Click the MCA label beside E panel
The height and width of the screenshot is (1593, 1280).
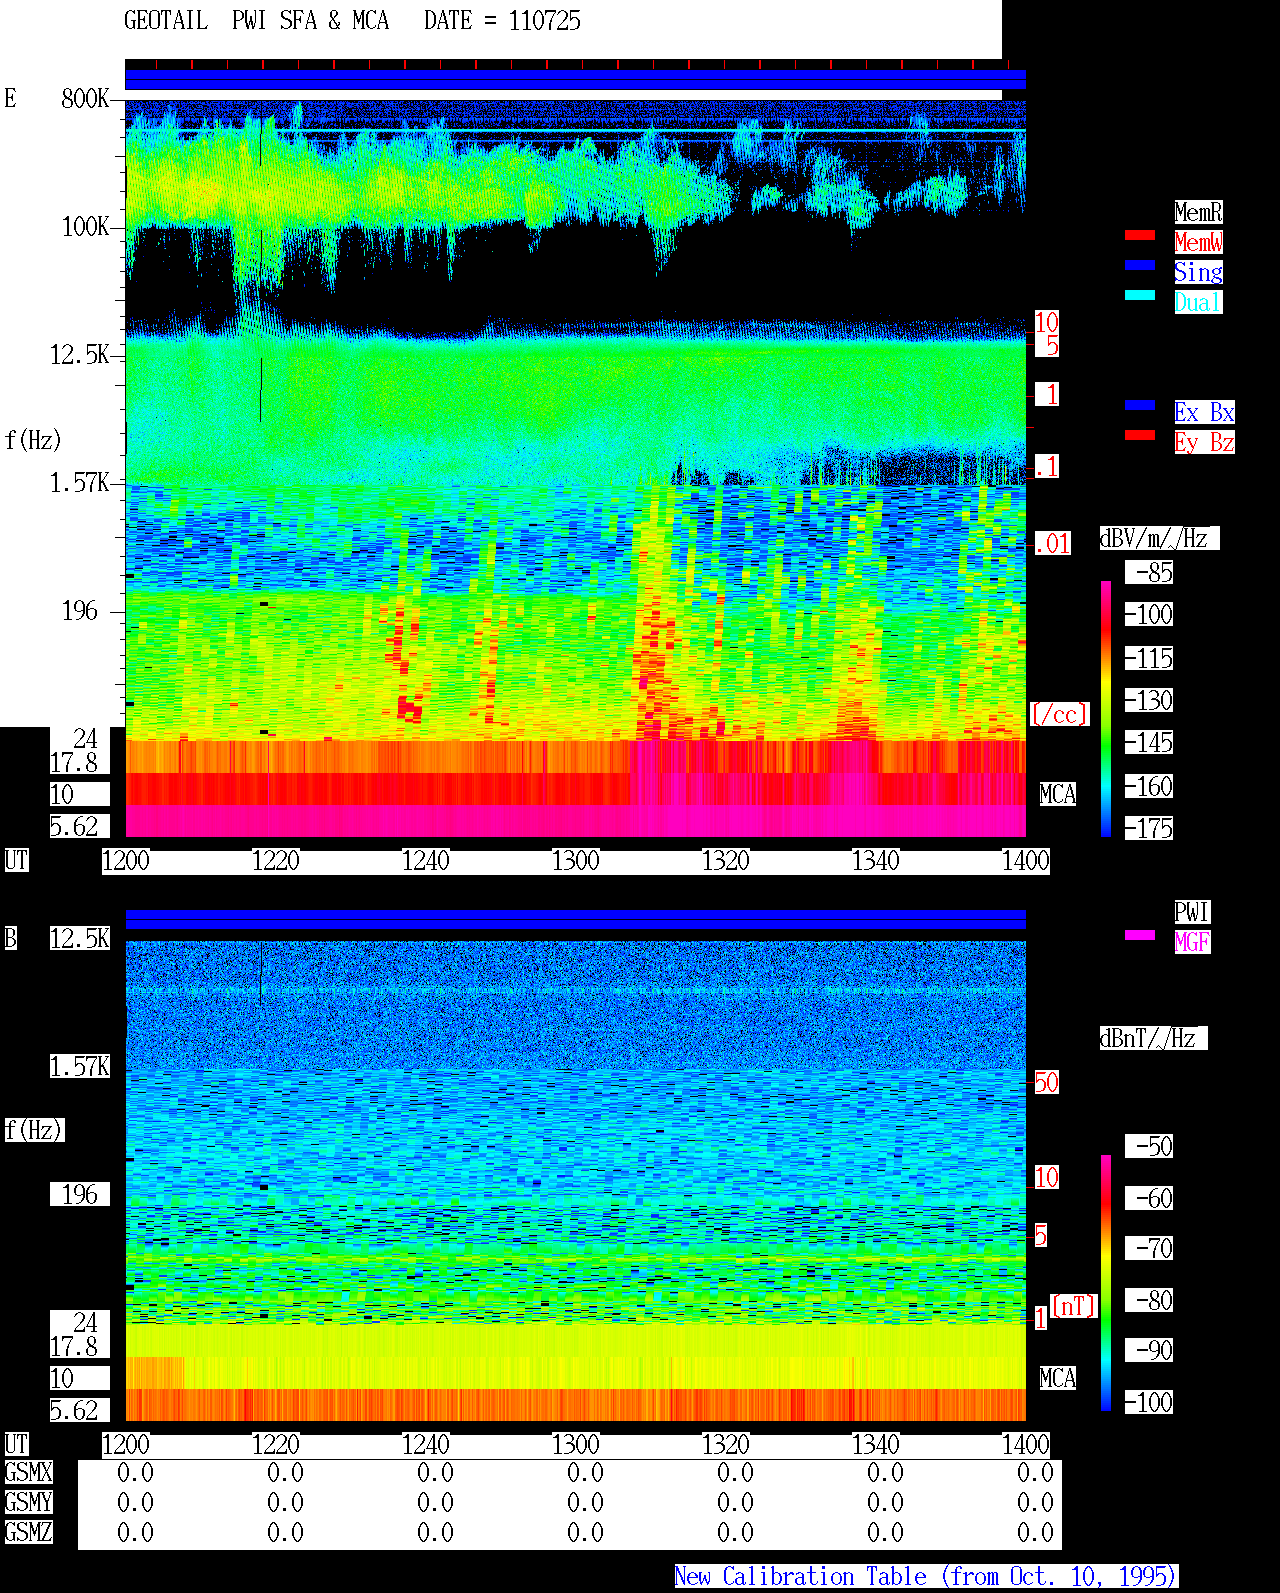point(1058,794)
